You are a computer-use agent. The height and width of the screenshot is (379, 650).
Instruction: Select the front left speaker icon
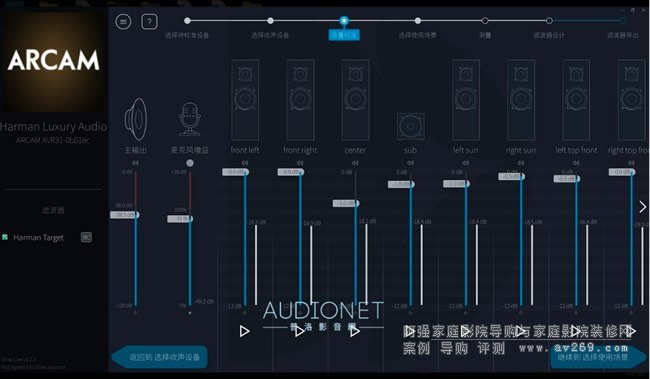coord(245,100)
